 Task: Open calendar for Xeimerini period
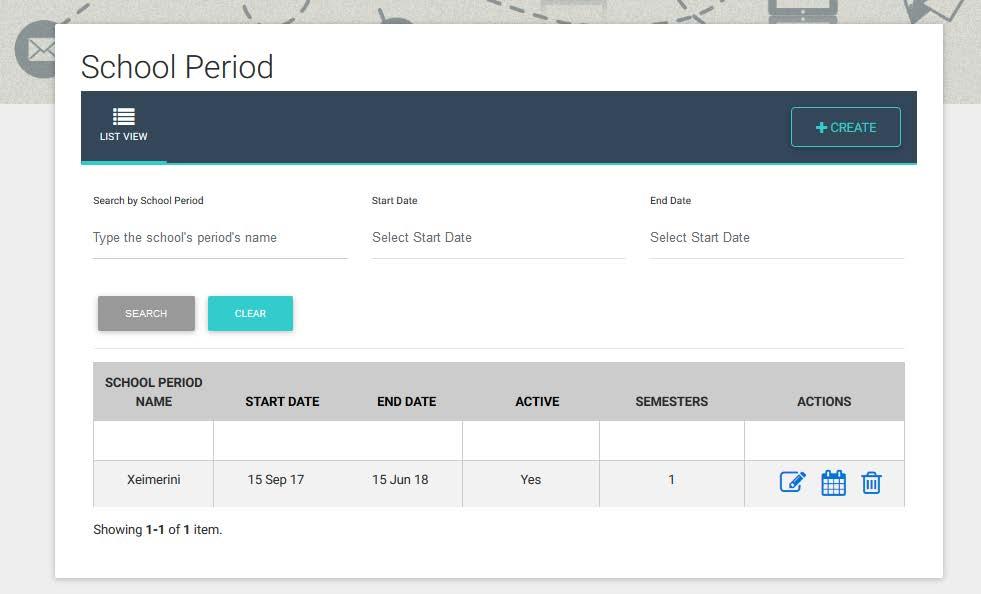pos(833,483)
